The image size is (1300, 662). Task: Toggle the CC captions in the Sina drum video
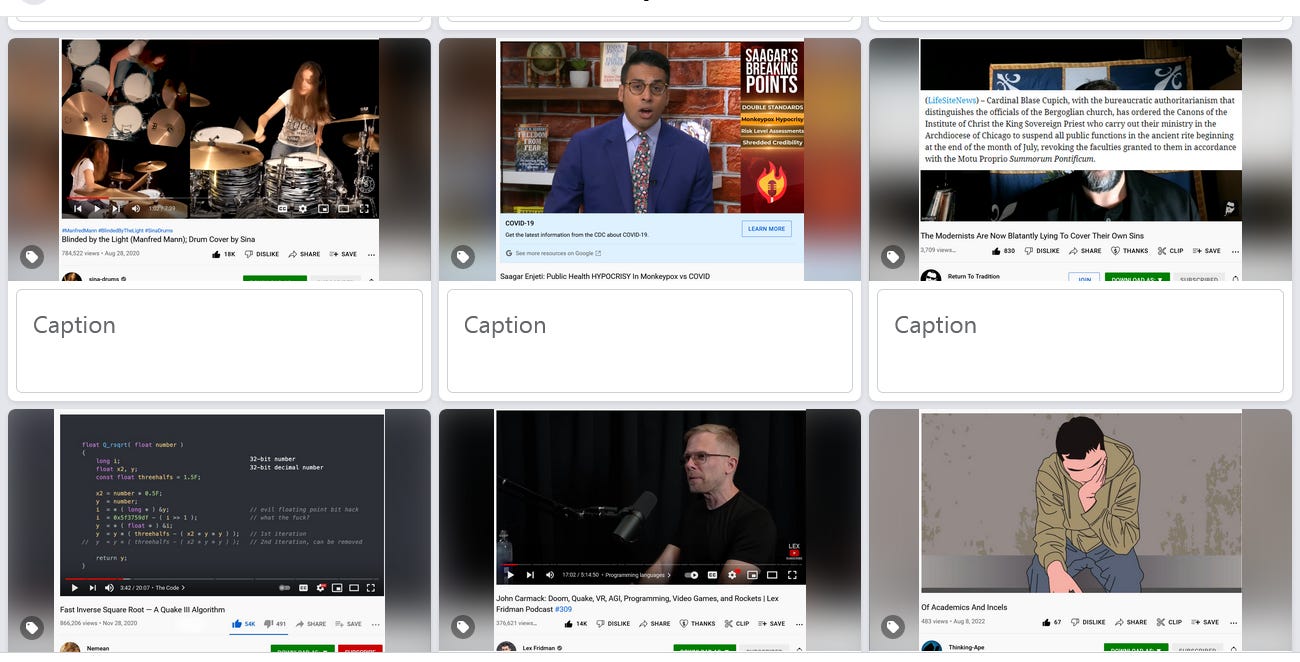point(283,209)
